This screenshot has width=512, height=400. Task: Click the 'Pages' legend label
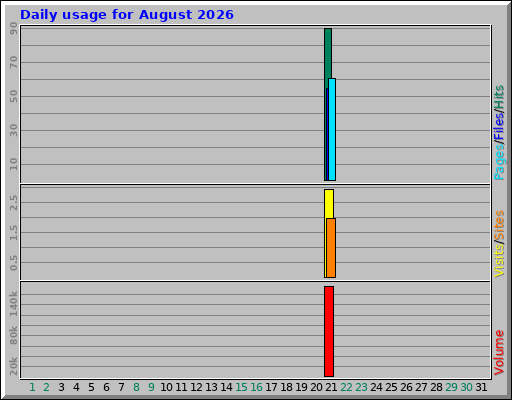point(499,163)
